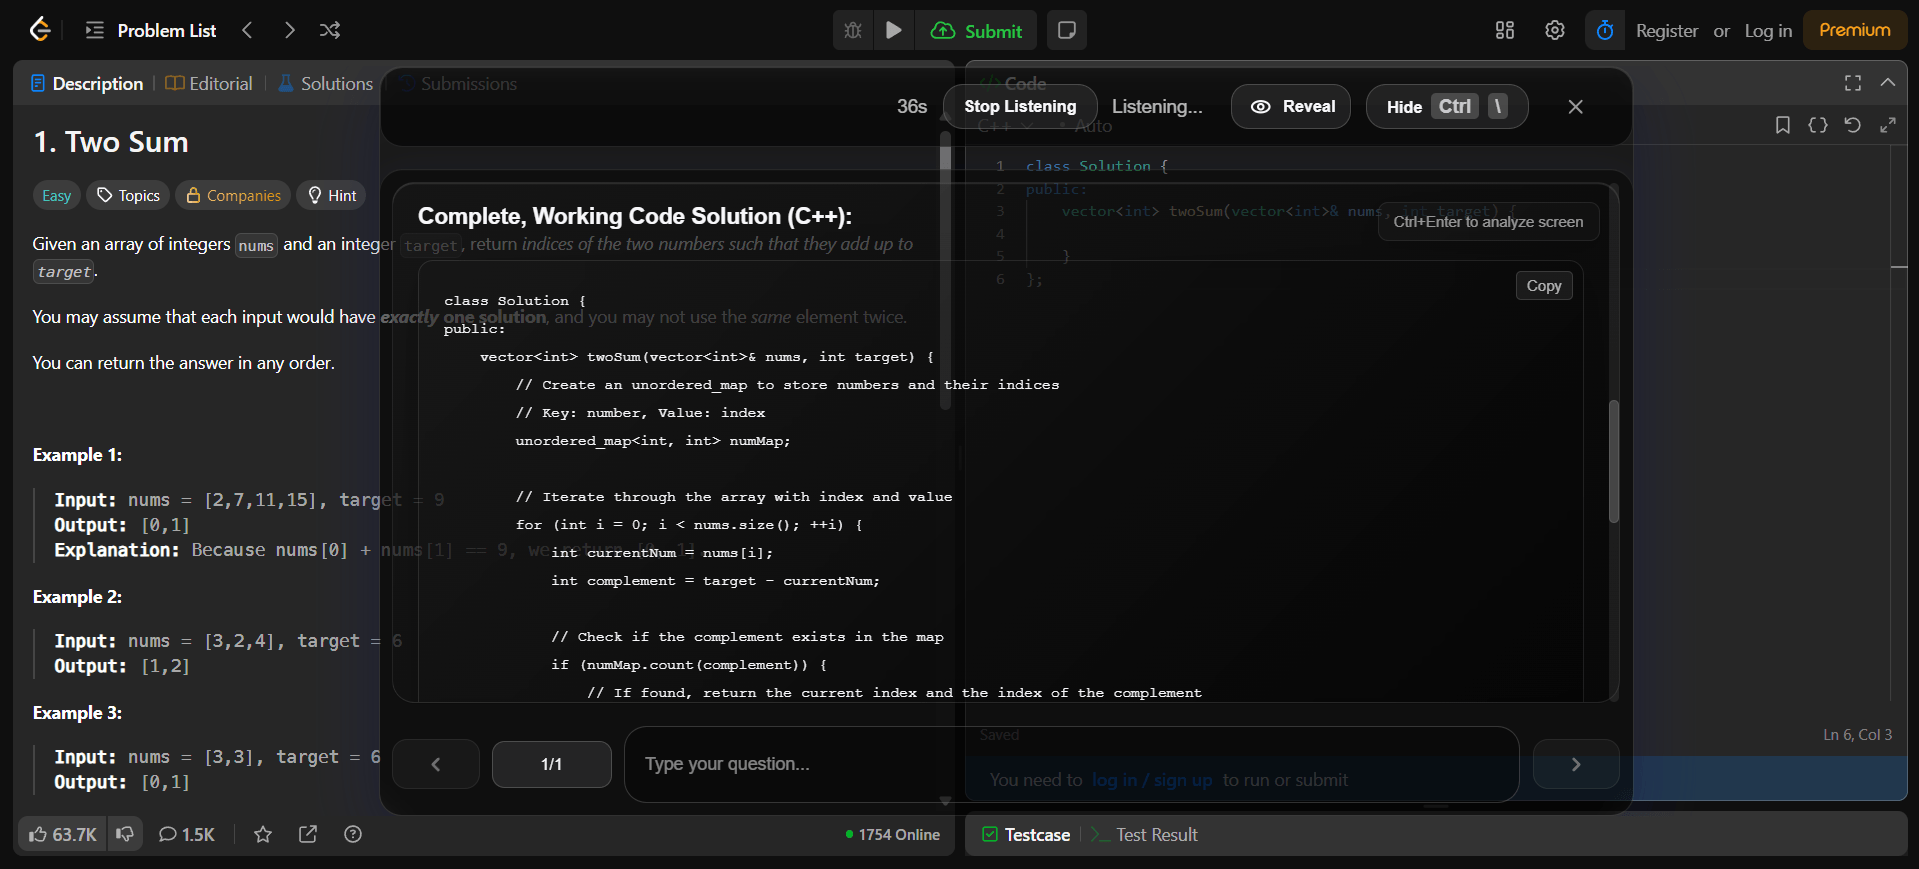Viewport: 1919px width, 869px height.
Task: Dislike the problem thumbs-down
Action: tap(125, 835)
